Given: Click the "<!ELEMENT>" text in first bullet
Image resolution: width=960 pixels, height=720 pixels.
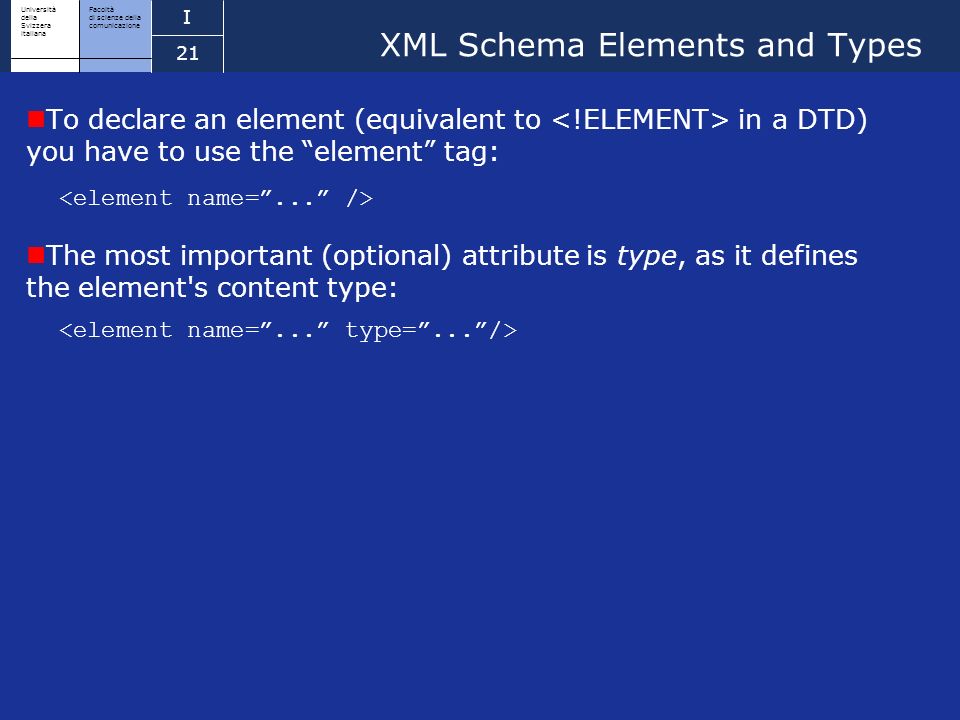Looking at the screenshot, I should (x=640, y=119).
